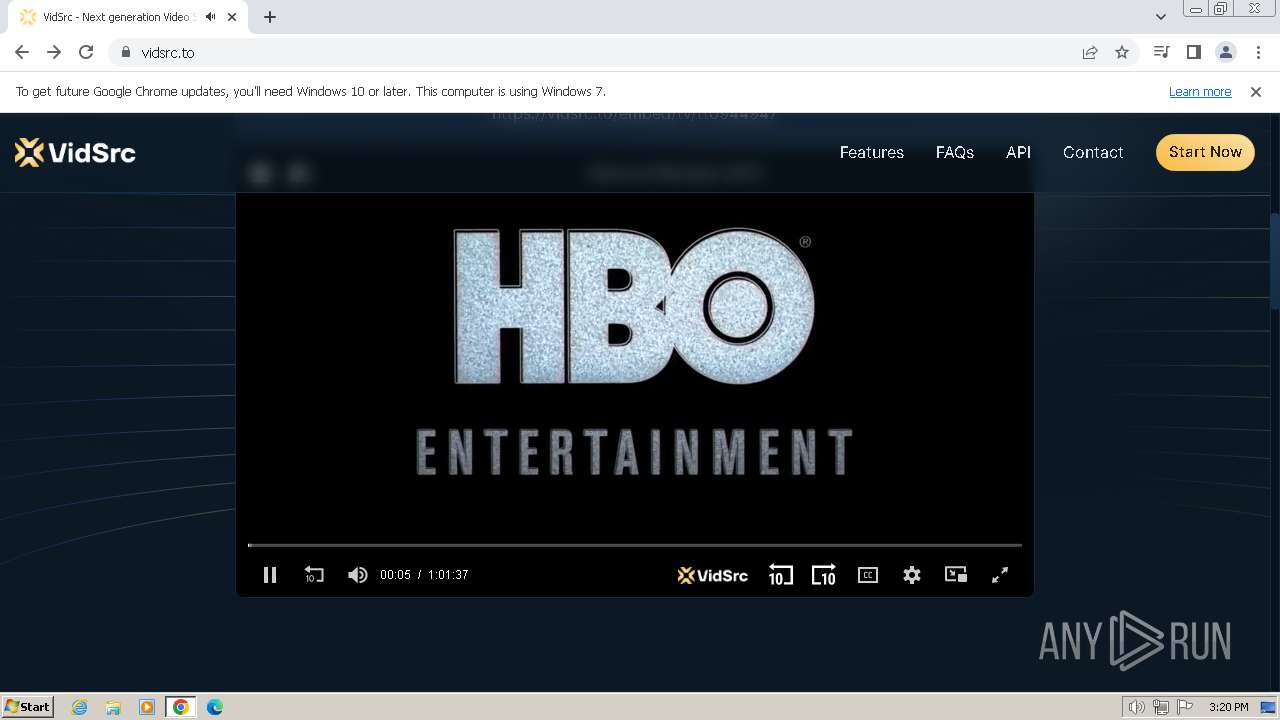1280x720 pixels.
Task: Launch Internet Explorer from taskbar
Action: pos(79,707)
